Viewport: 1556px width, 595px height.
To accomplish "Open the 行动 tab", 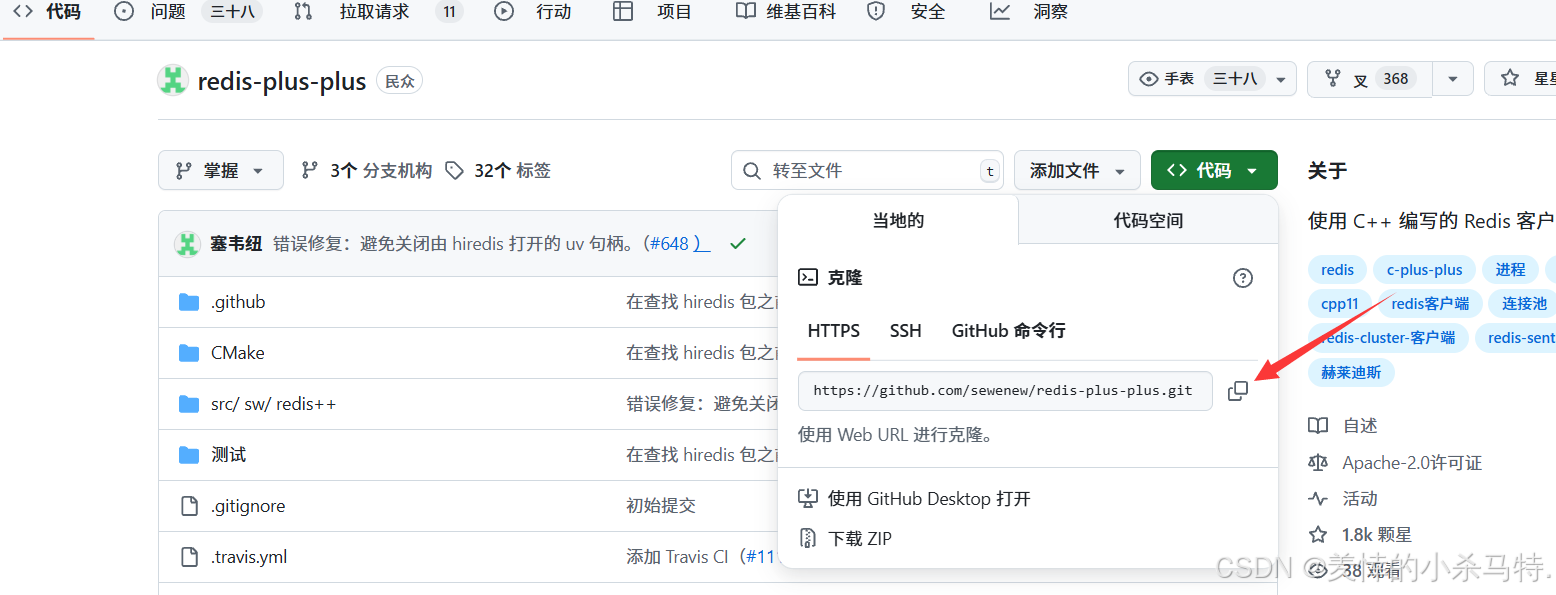I will tap(534, 12).
